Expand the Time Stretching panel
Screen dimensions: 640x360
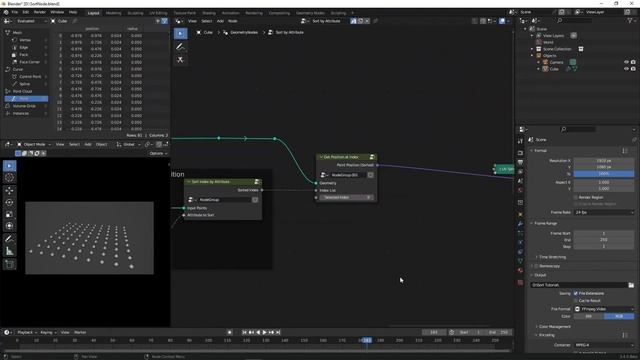coord(550,257)
